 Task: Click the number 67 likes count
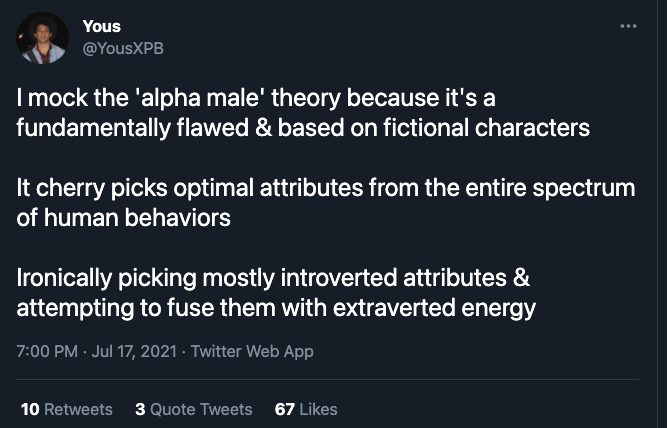click(x=285, y=409)
